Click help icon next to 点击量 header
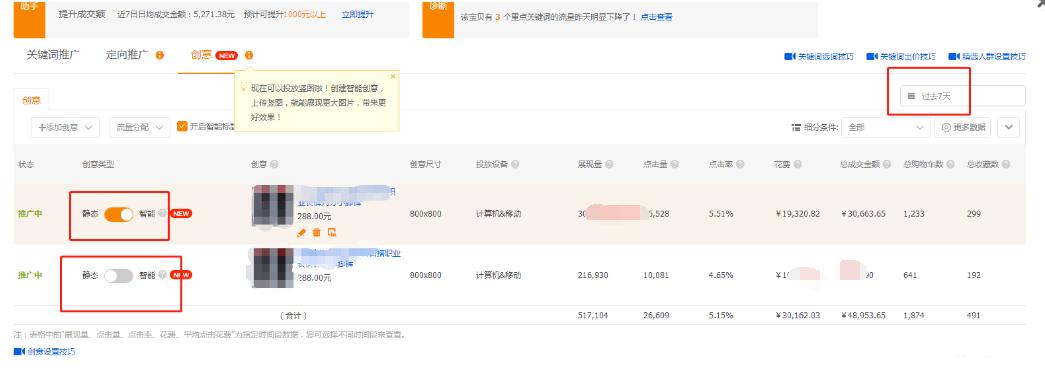The height and width of the screenshot is (381, 1045). 674,164
